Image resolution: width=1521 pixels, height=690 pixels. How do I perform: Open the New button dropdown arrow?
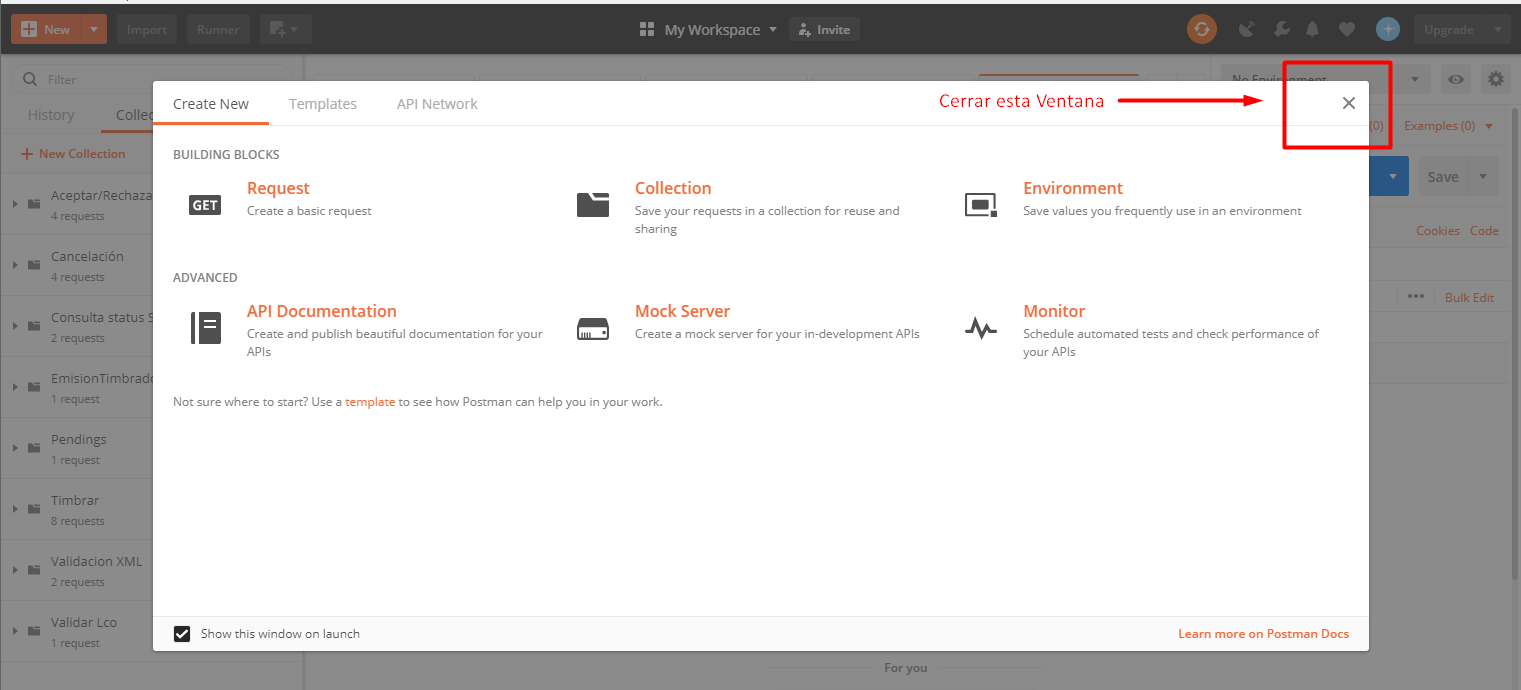[x=94, y=29]
